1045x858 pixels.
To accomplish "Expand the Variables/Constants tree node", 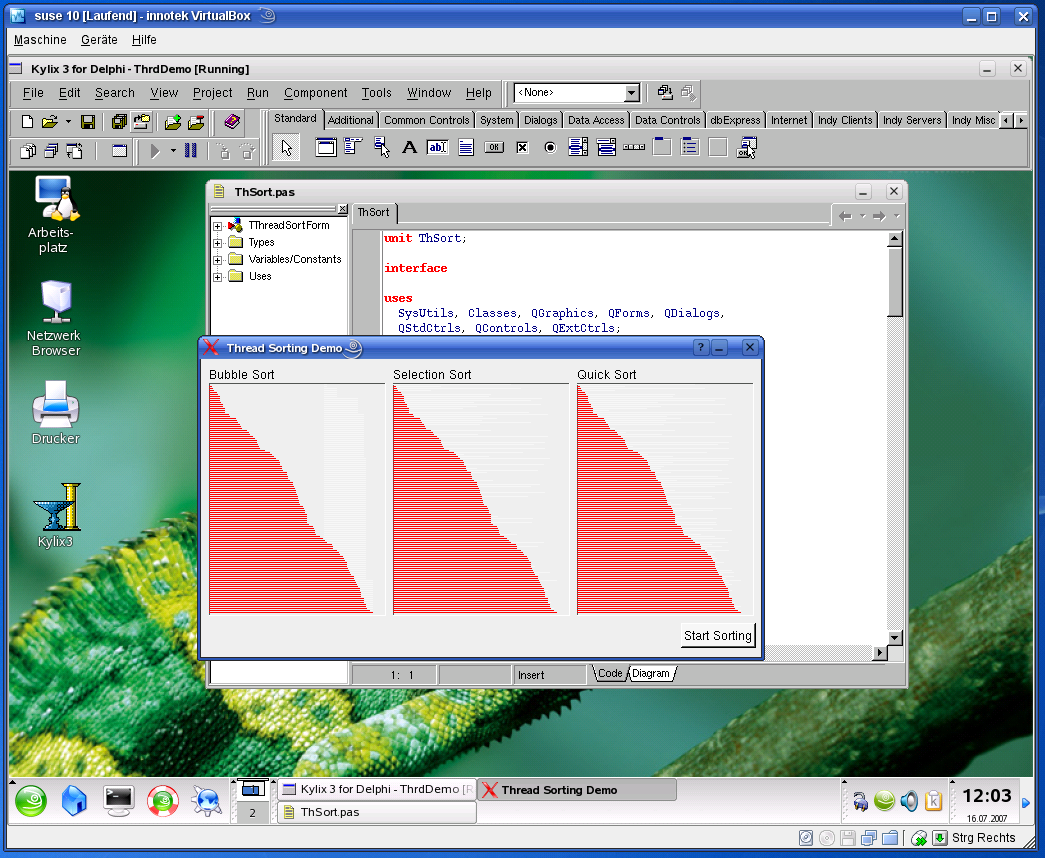I will coord(217,260).
